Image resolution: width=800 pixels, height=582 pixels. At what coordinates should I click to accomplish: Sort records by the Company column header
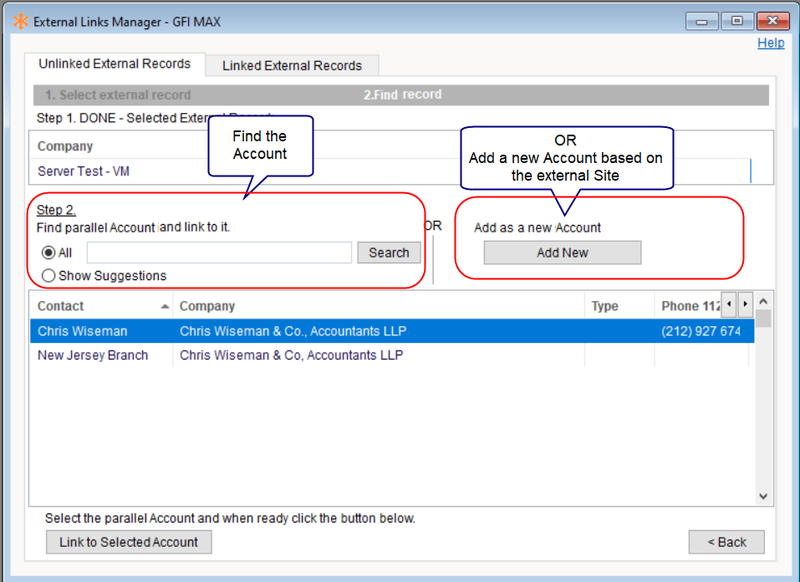click(x=210, y=306)
